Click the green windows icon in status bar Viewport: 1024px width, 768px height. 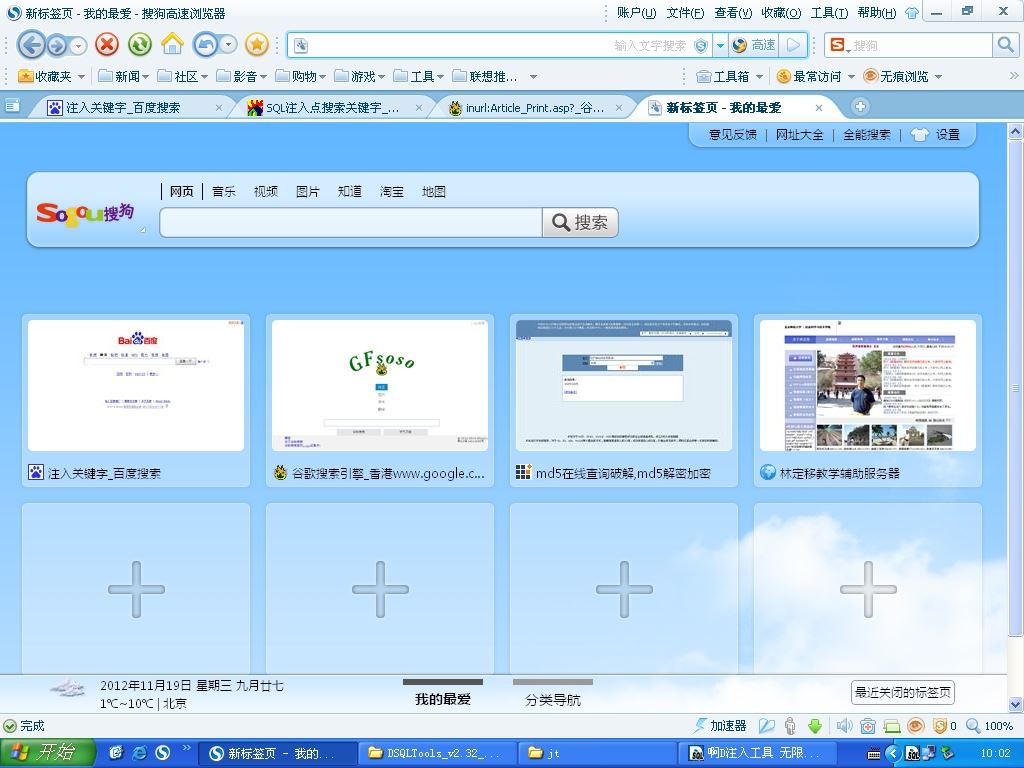coord(891,726)
